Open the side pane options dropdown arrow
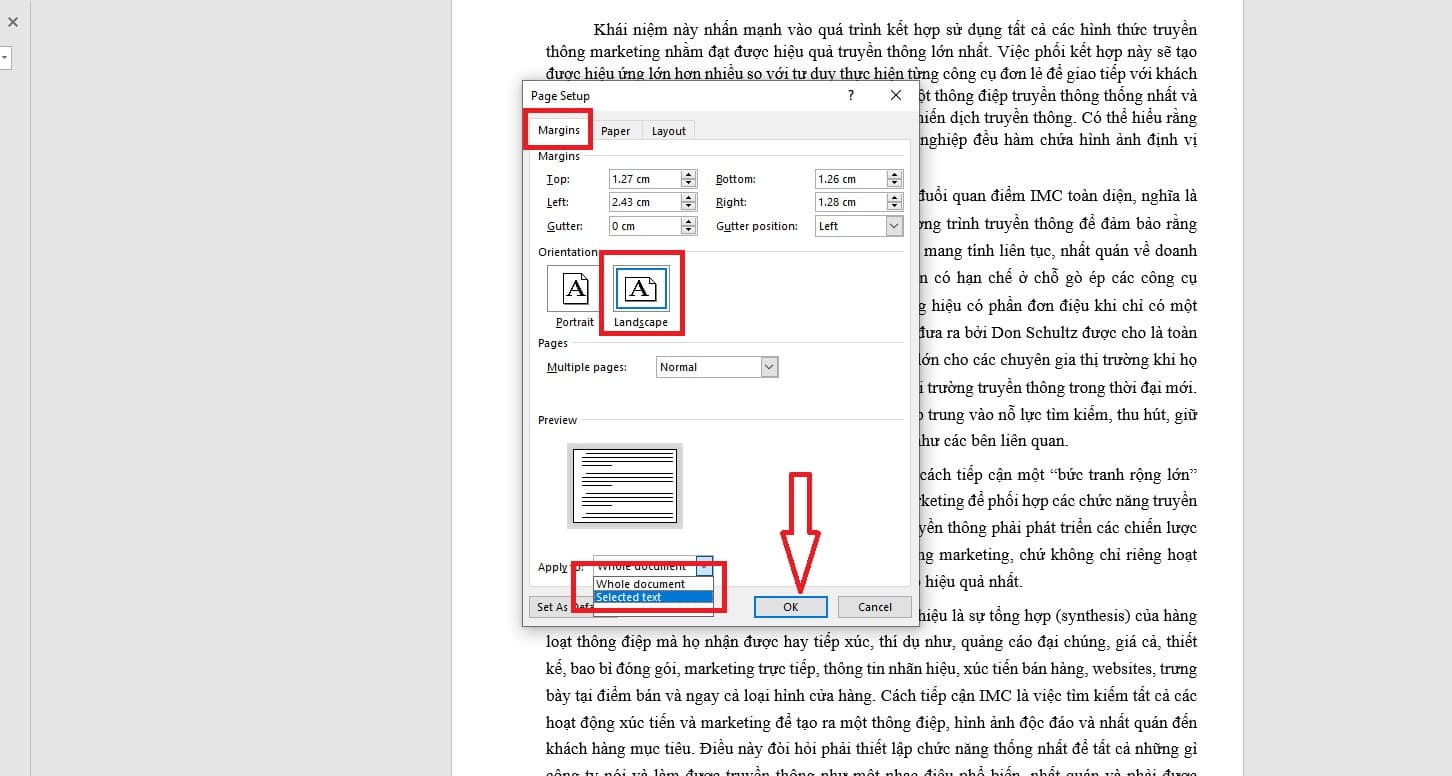This screenshot has width=1452, height=776. click(4, 58)
